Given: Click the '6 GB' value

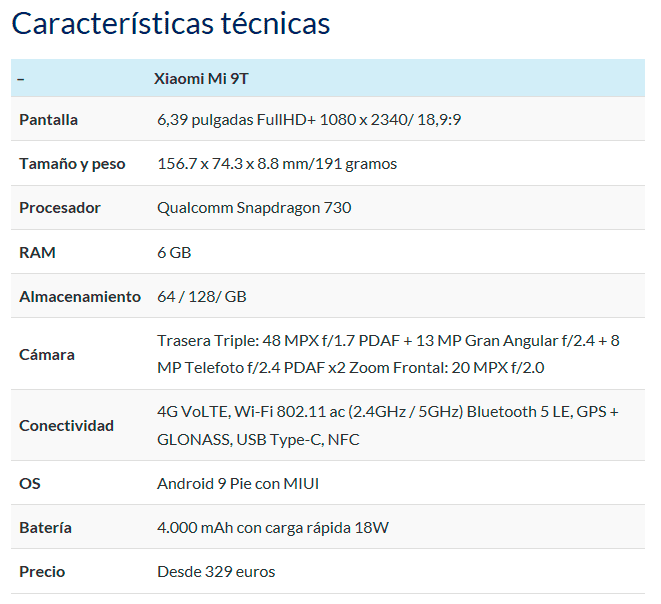Looking at the screenshot, I should tap(174, 252).
